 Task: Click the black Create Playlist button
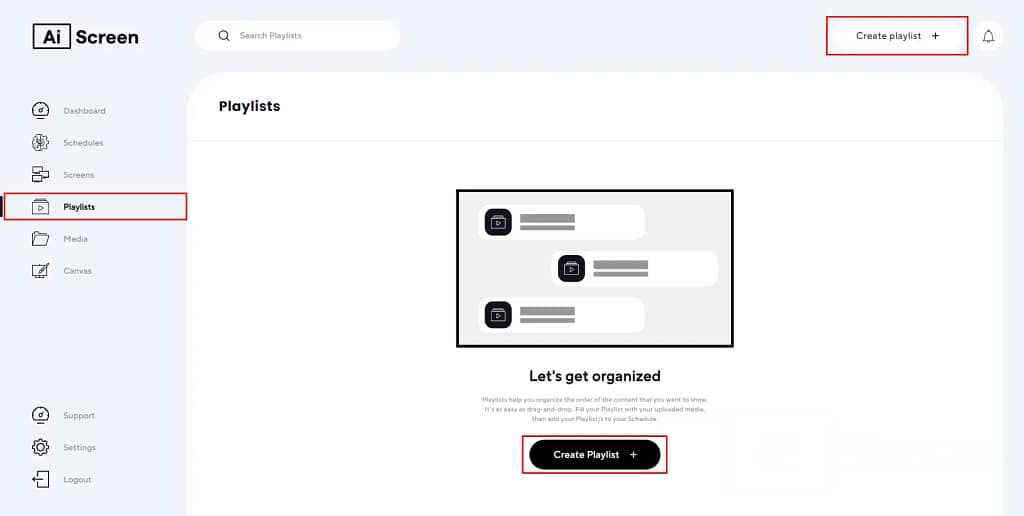595,455
